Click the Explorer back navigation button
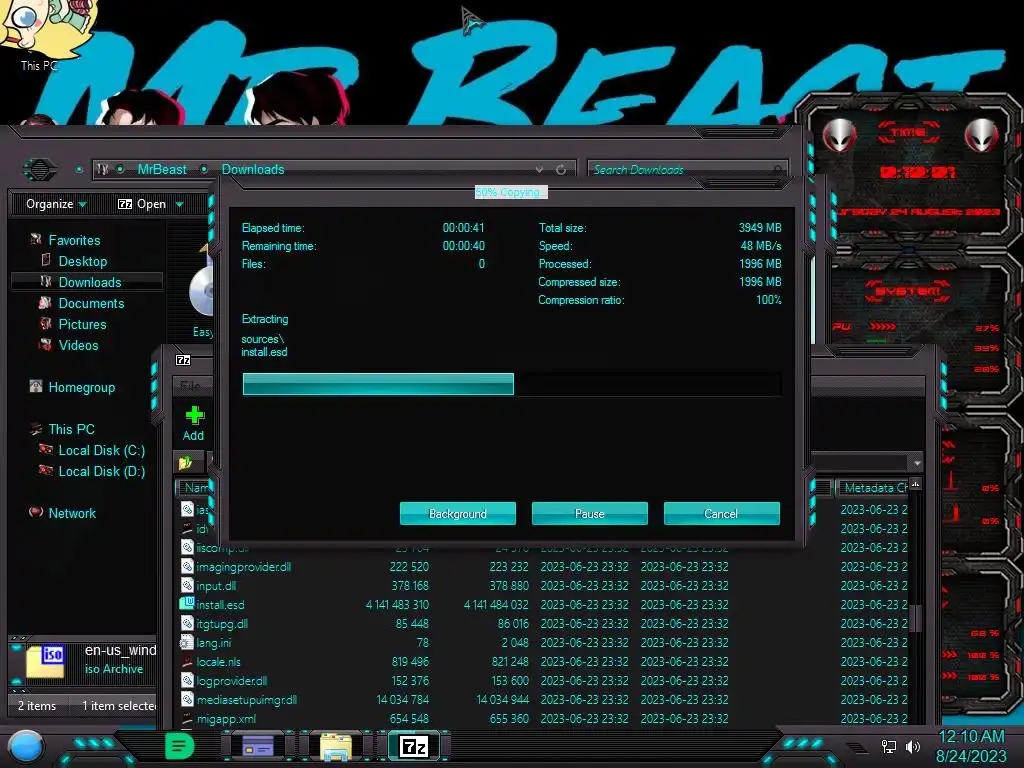Screen dimensions: 1024x768 (x=40, y=170)
